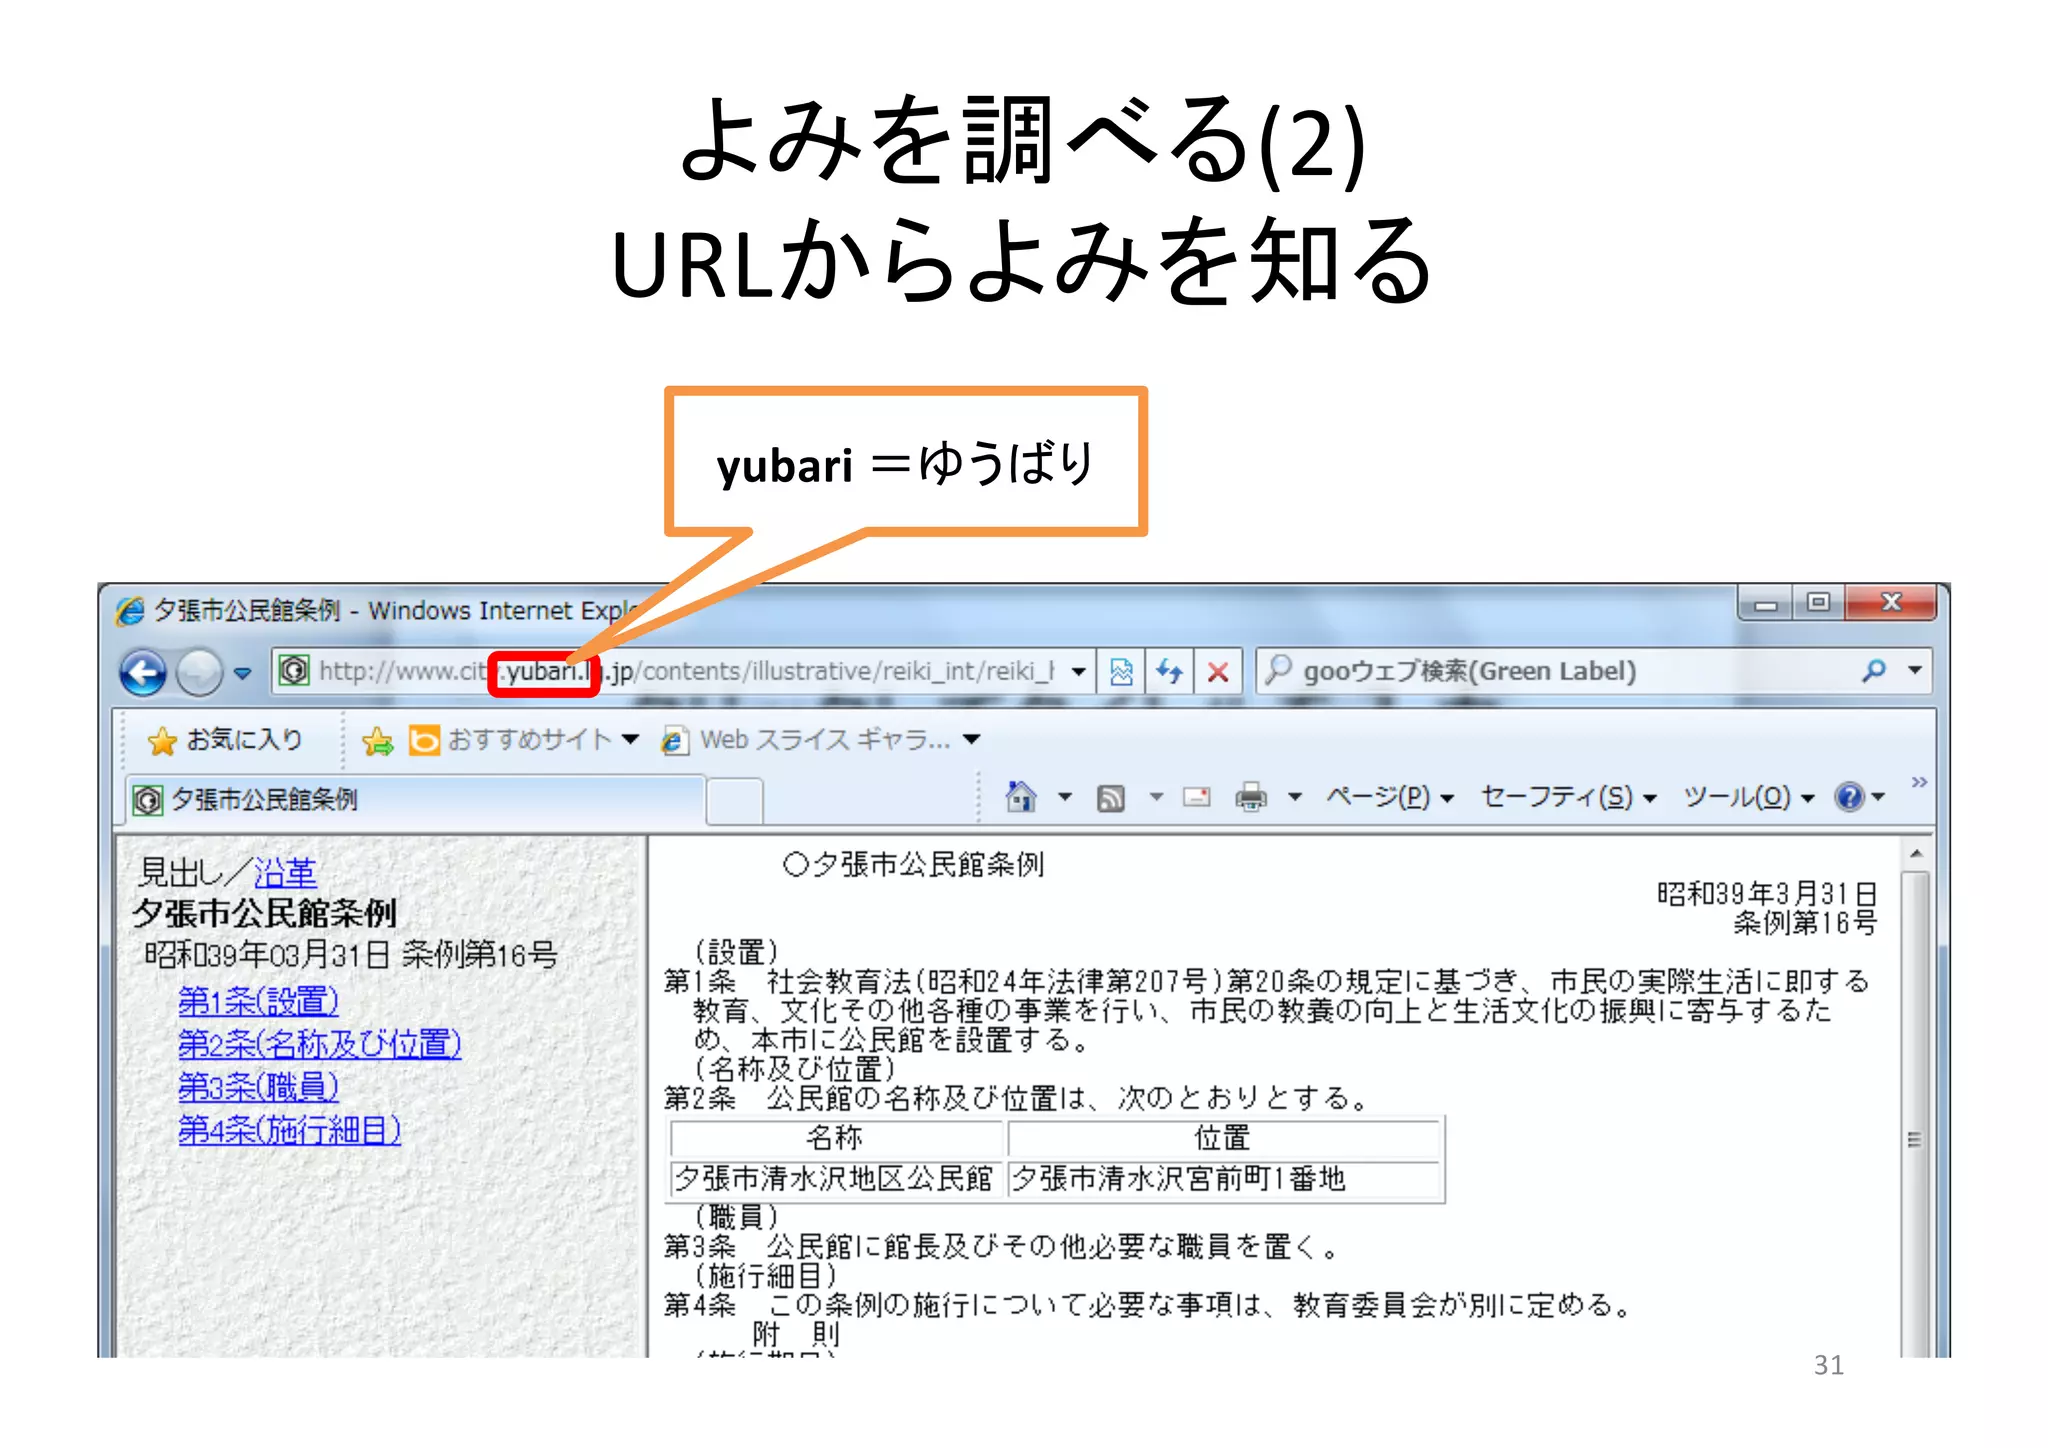Open おすすめサイト suggested sites dropdown
This screenshot has width=2048, height=1448.
pyautogui.click(x=524, y=740)
